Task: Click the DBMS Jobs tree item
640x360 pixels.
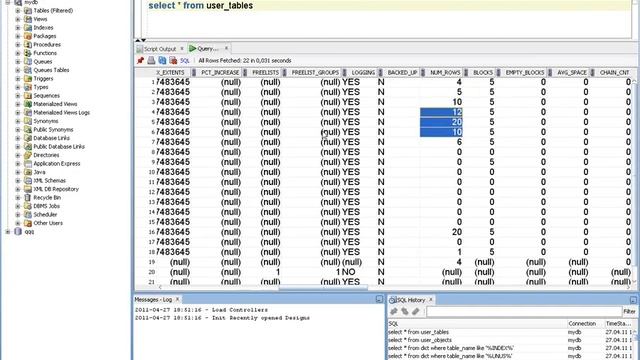Action: (46, 206)
